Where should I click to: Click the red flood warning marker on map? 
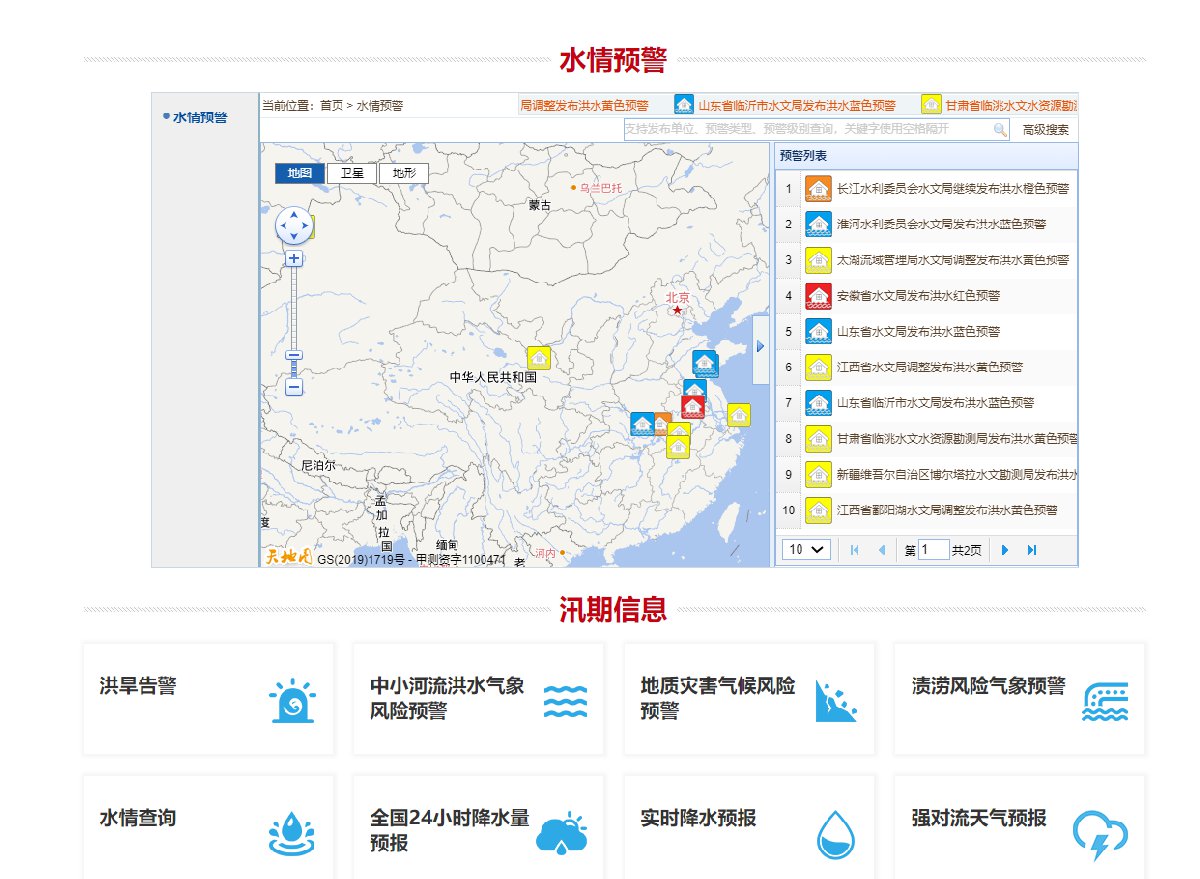[693, 406]
